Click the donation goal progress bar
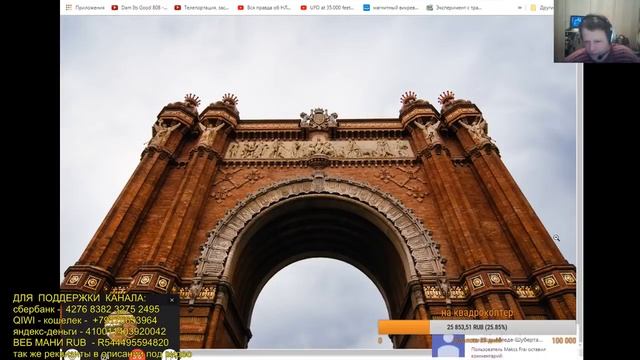 point(477,327)
